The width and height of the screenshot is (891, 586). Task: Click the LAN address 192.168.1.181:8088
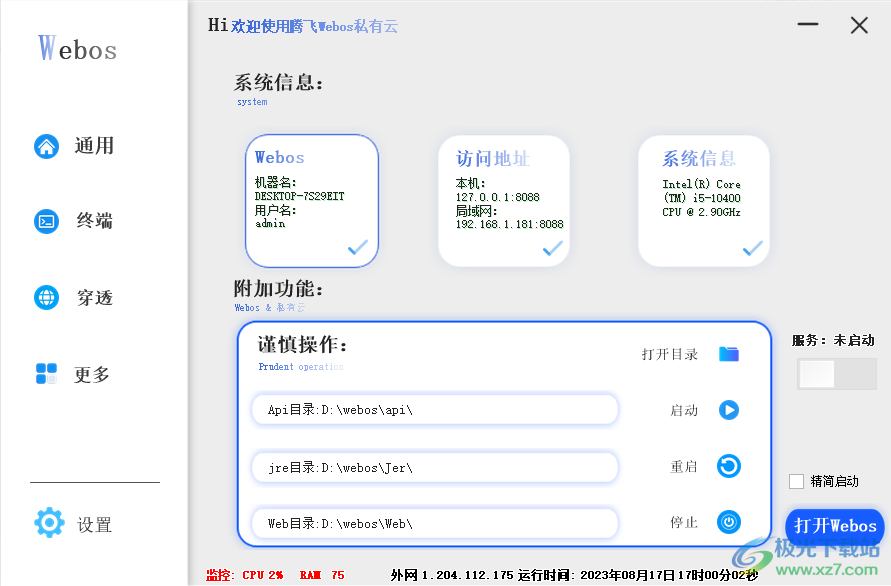point(509,224)
